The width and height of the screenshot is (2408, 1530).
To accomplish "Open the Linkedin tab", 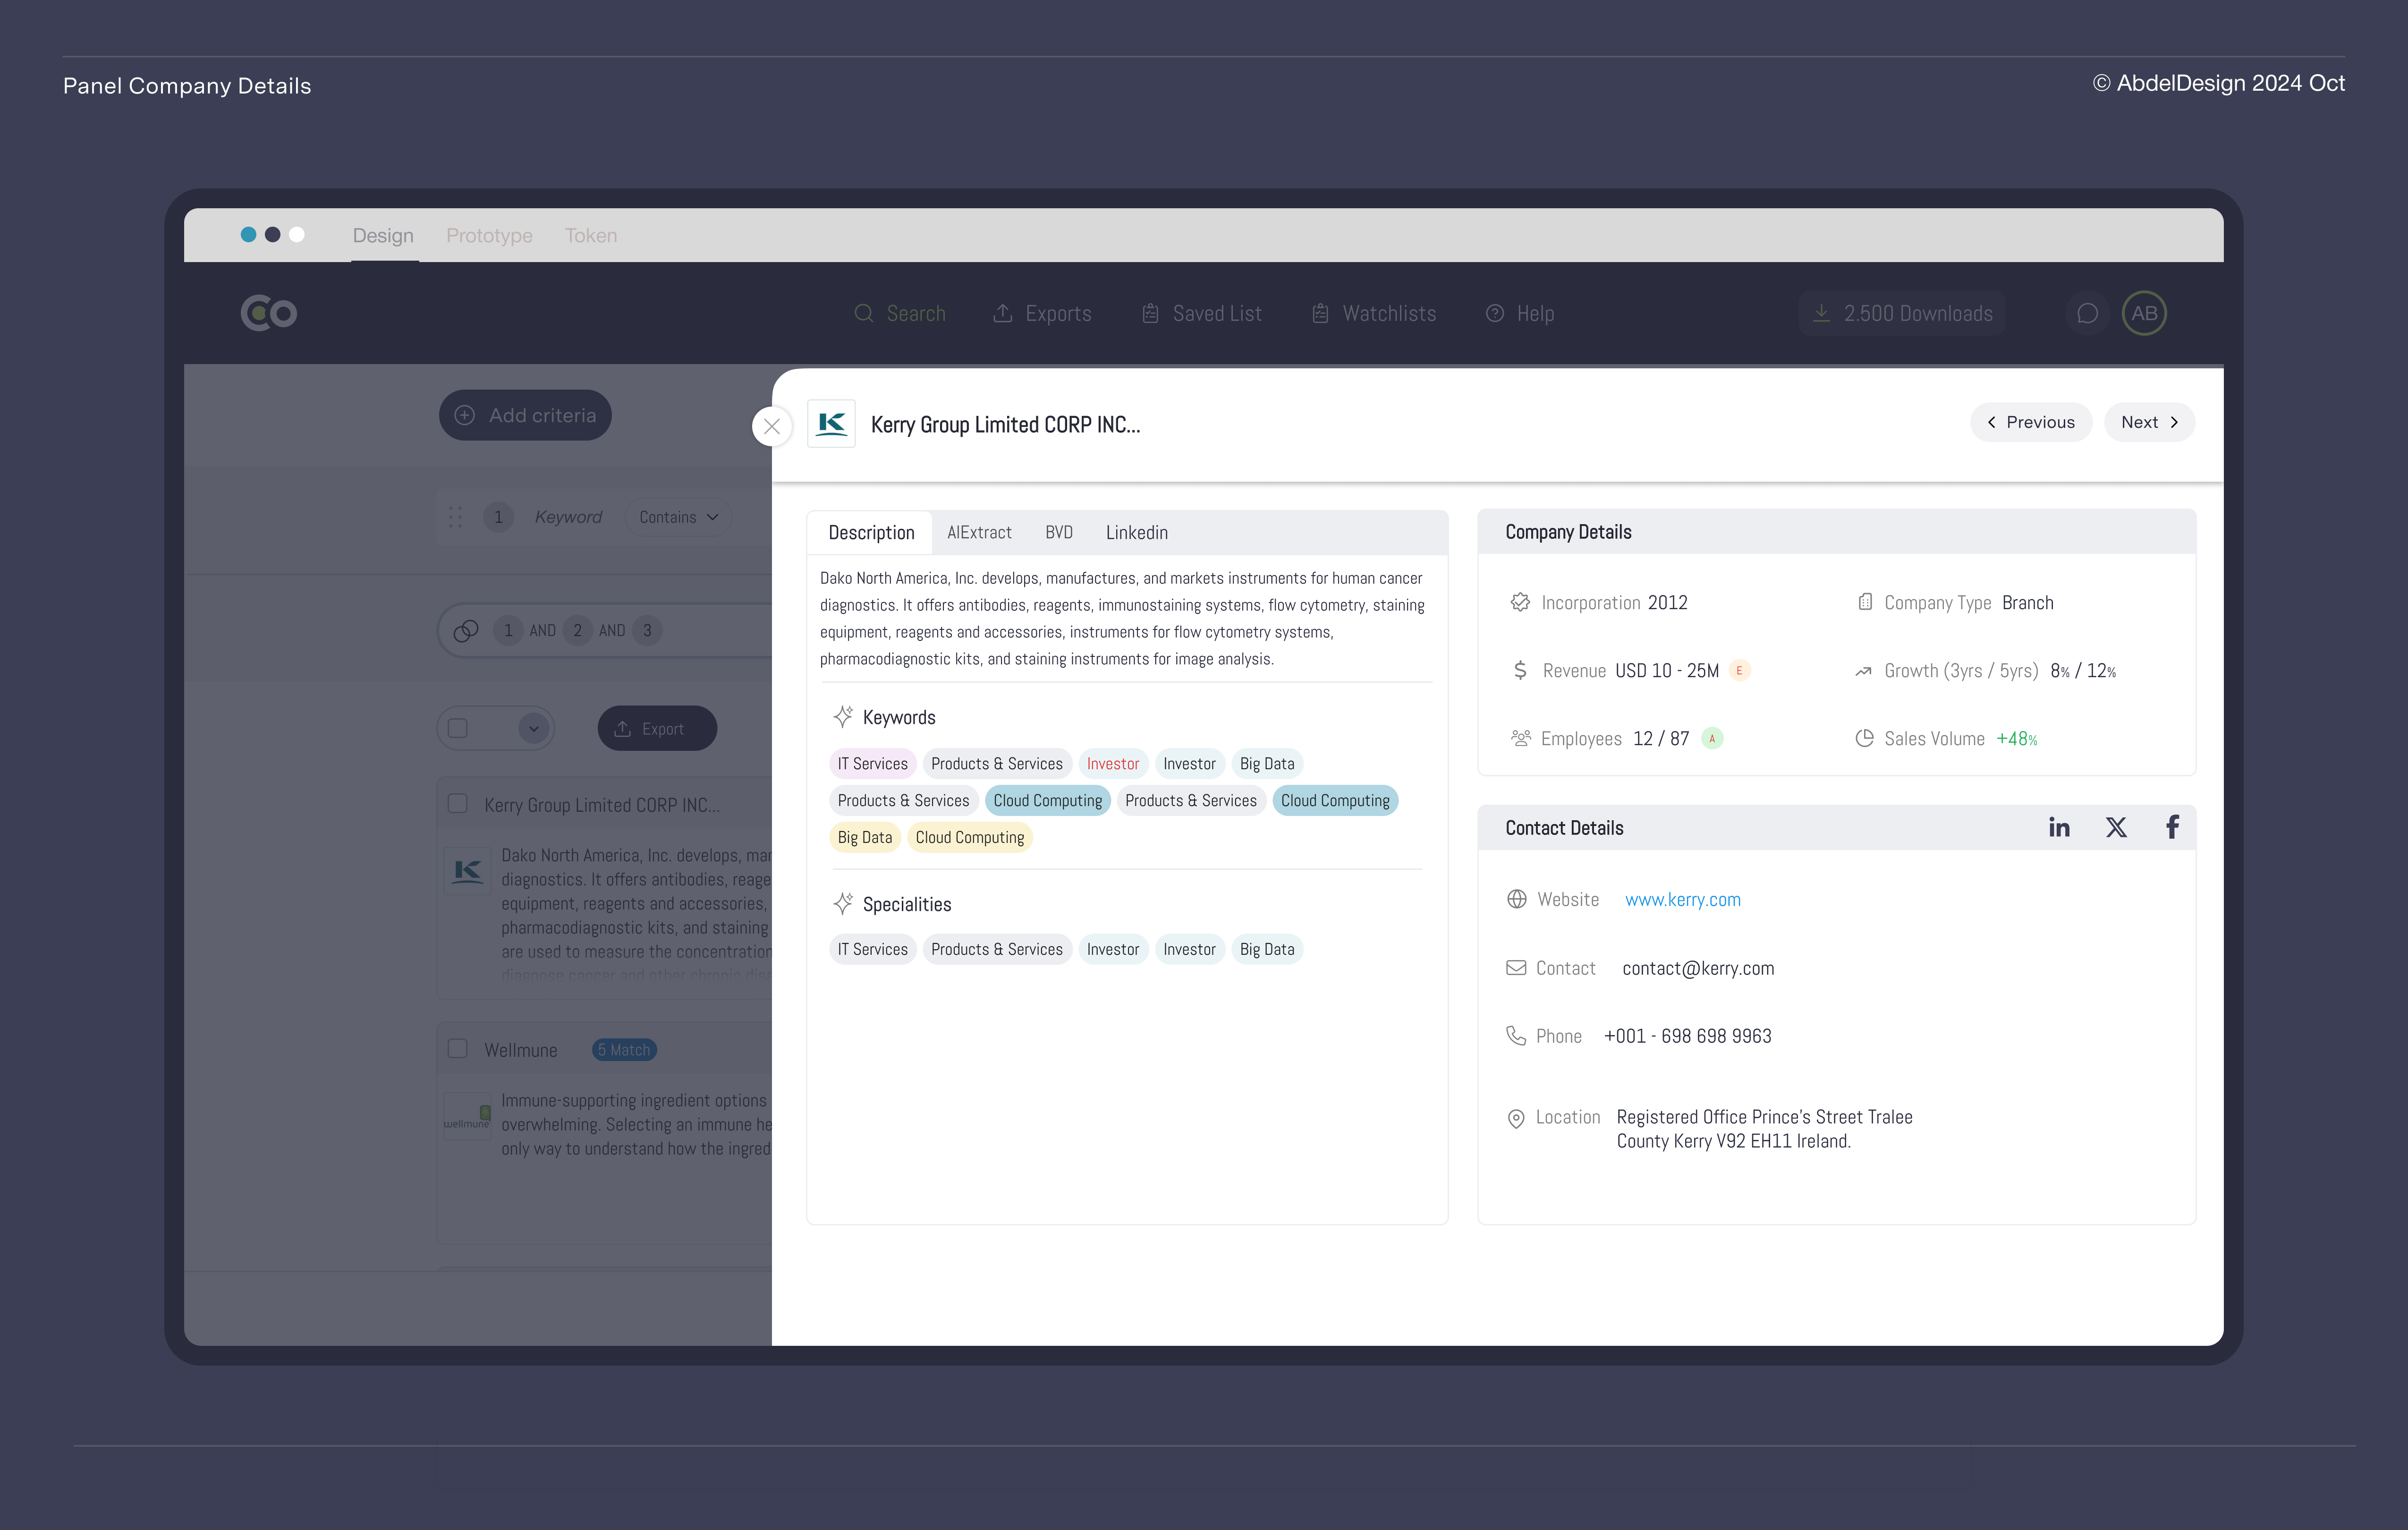I will tap(1136, 532).
